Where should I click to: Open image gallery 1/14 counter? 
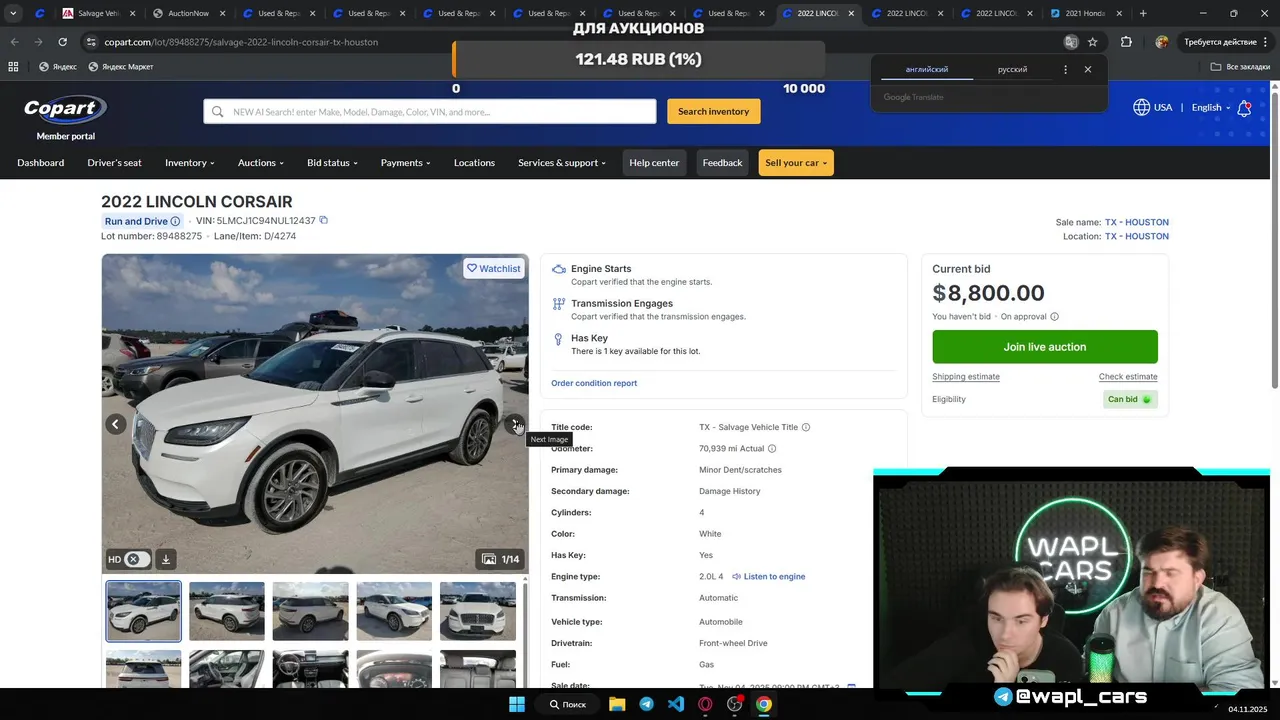tap(500, 559)
